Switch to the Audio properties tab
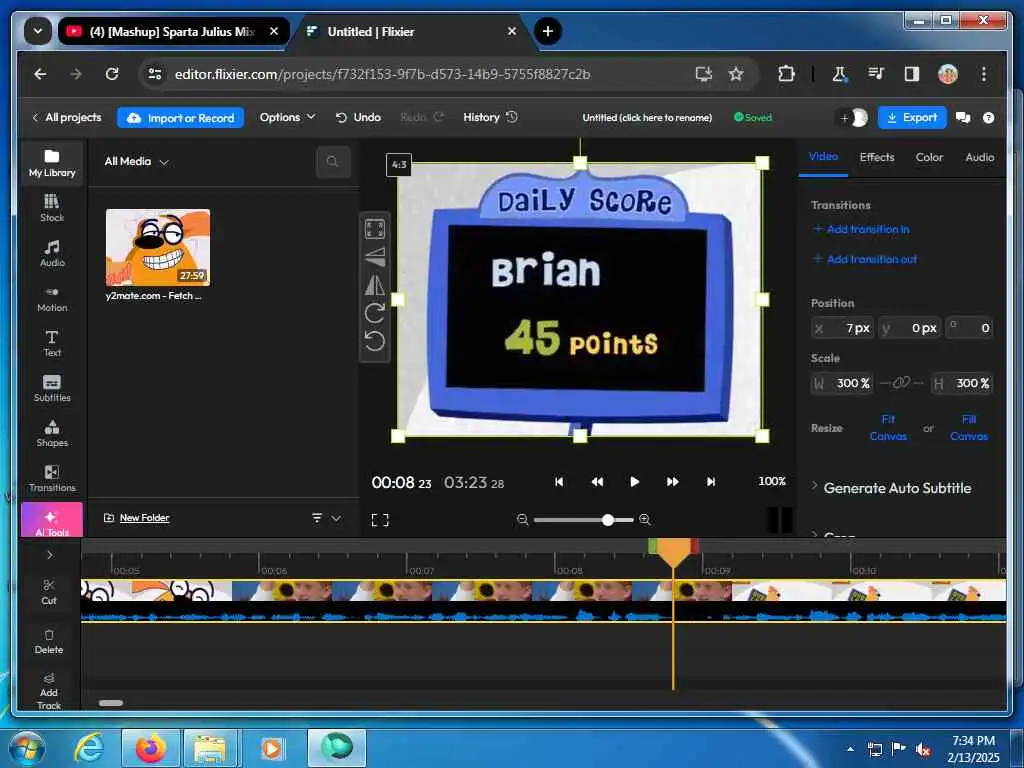This screenshot has width=1024, height=768. tap(980, 157)
